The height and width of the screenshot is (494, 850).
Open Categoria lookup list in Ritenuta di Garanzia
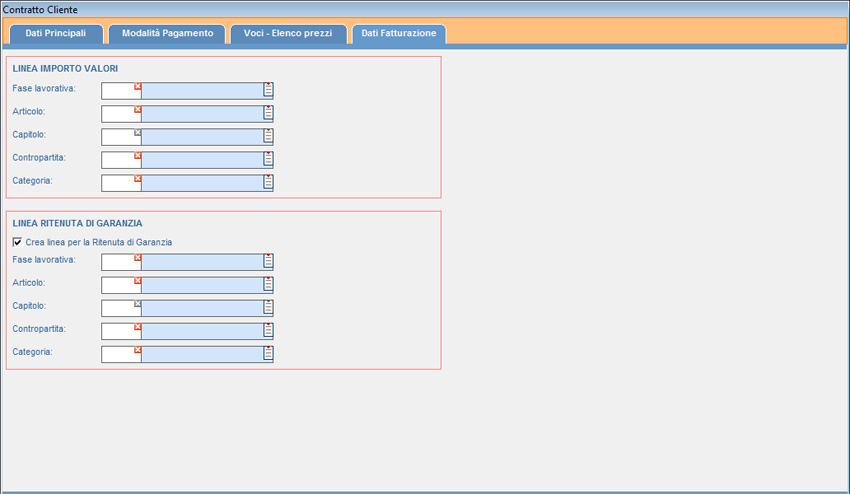[268, 354]
